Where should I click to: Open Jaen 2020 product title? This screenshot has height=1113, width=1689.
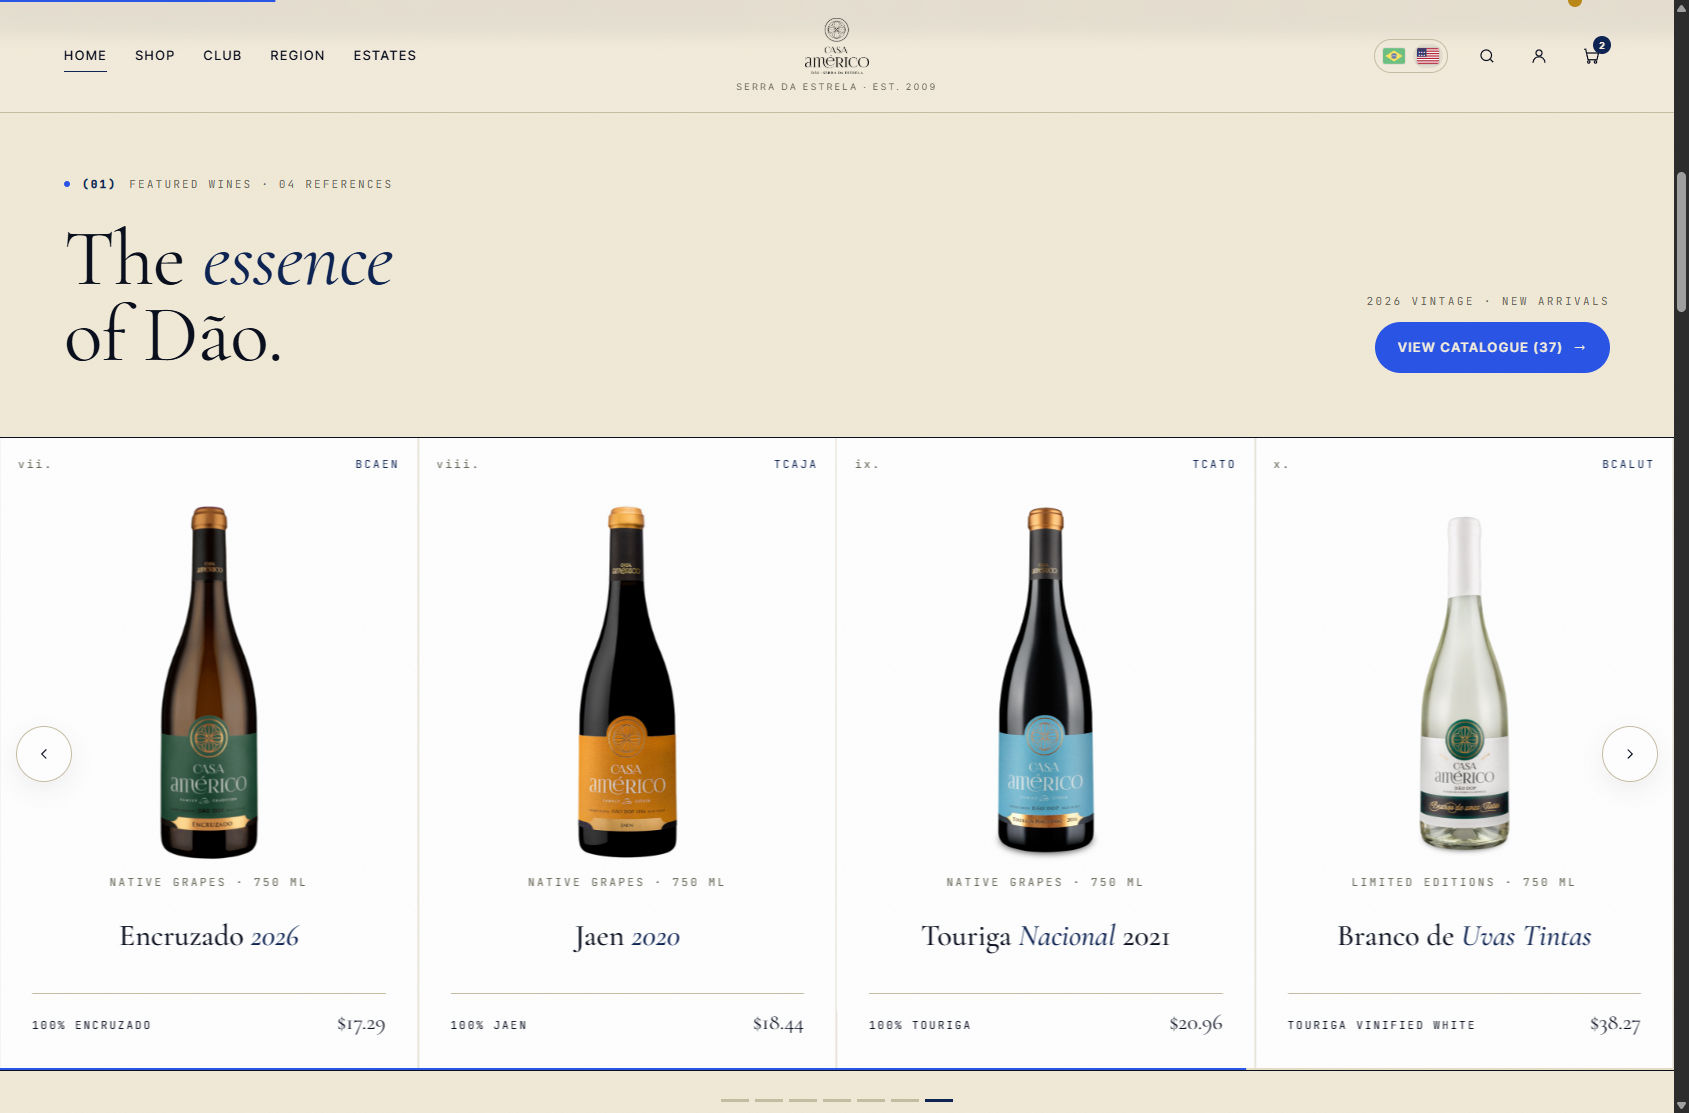pos(627,936)
